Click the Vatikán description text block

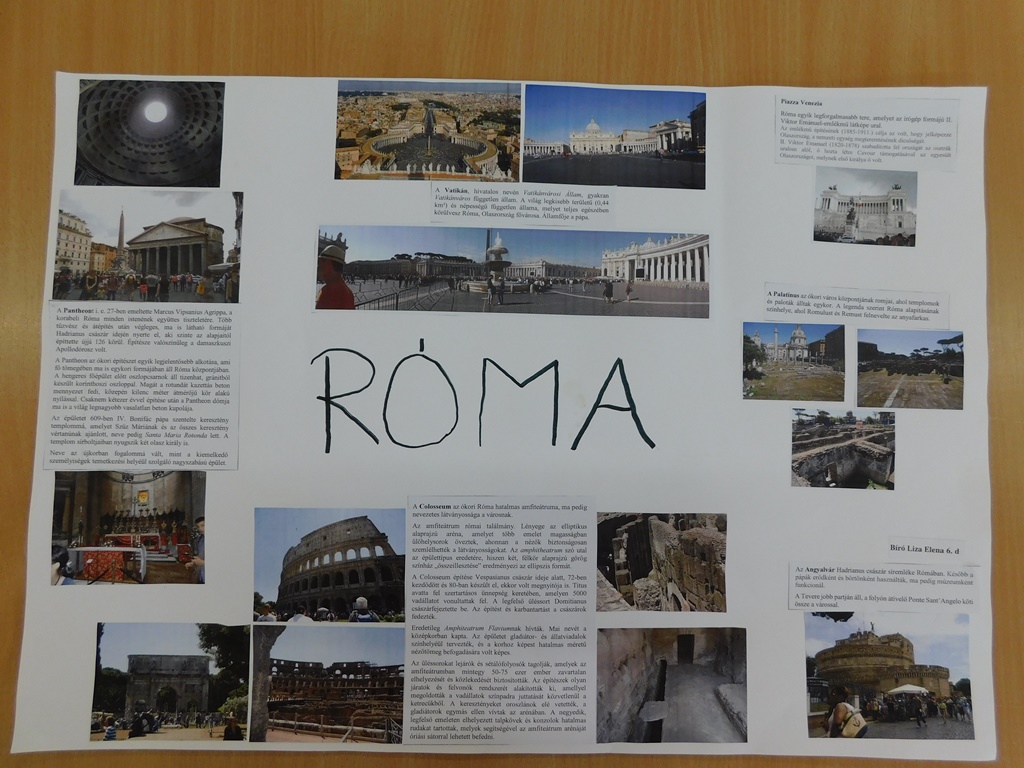point(520,203)
